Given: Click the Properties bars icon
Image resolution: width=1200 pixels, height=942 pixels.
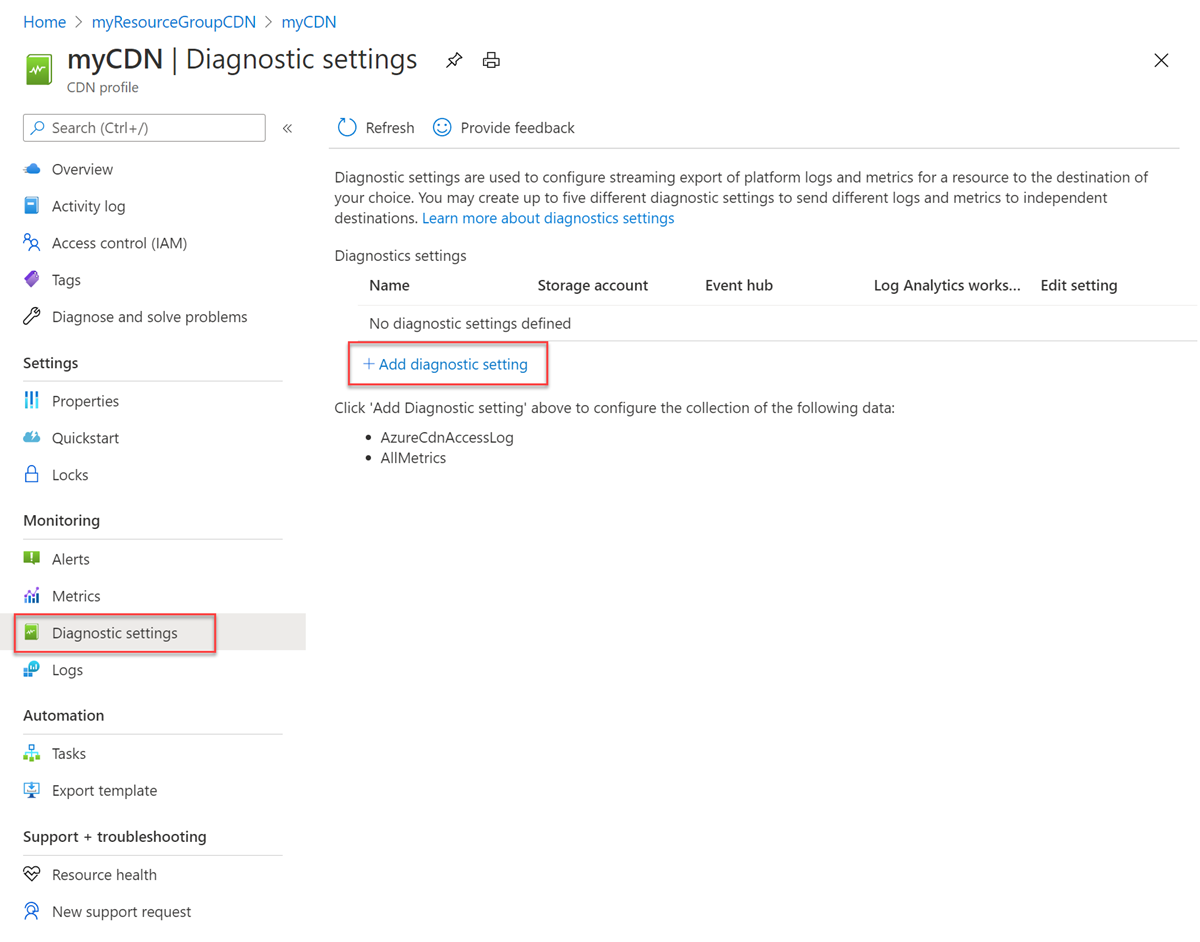Looking at the screenshot, I should point(32,401).
